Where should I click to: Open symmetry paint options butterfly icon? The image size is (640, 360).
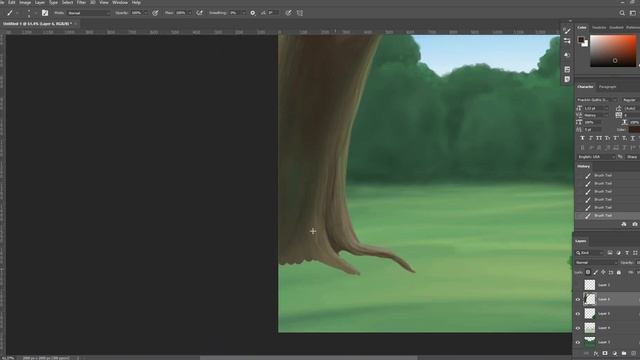[300, 13]
